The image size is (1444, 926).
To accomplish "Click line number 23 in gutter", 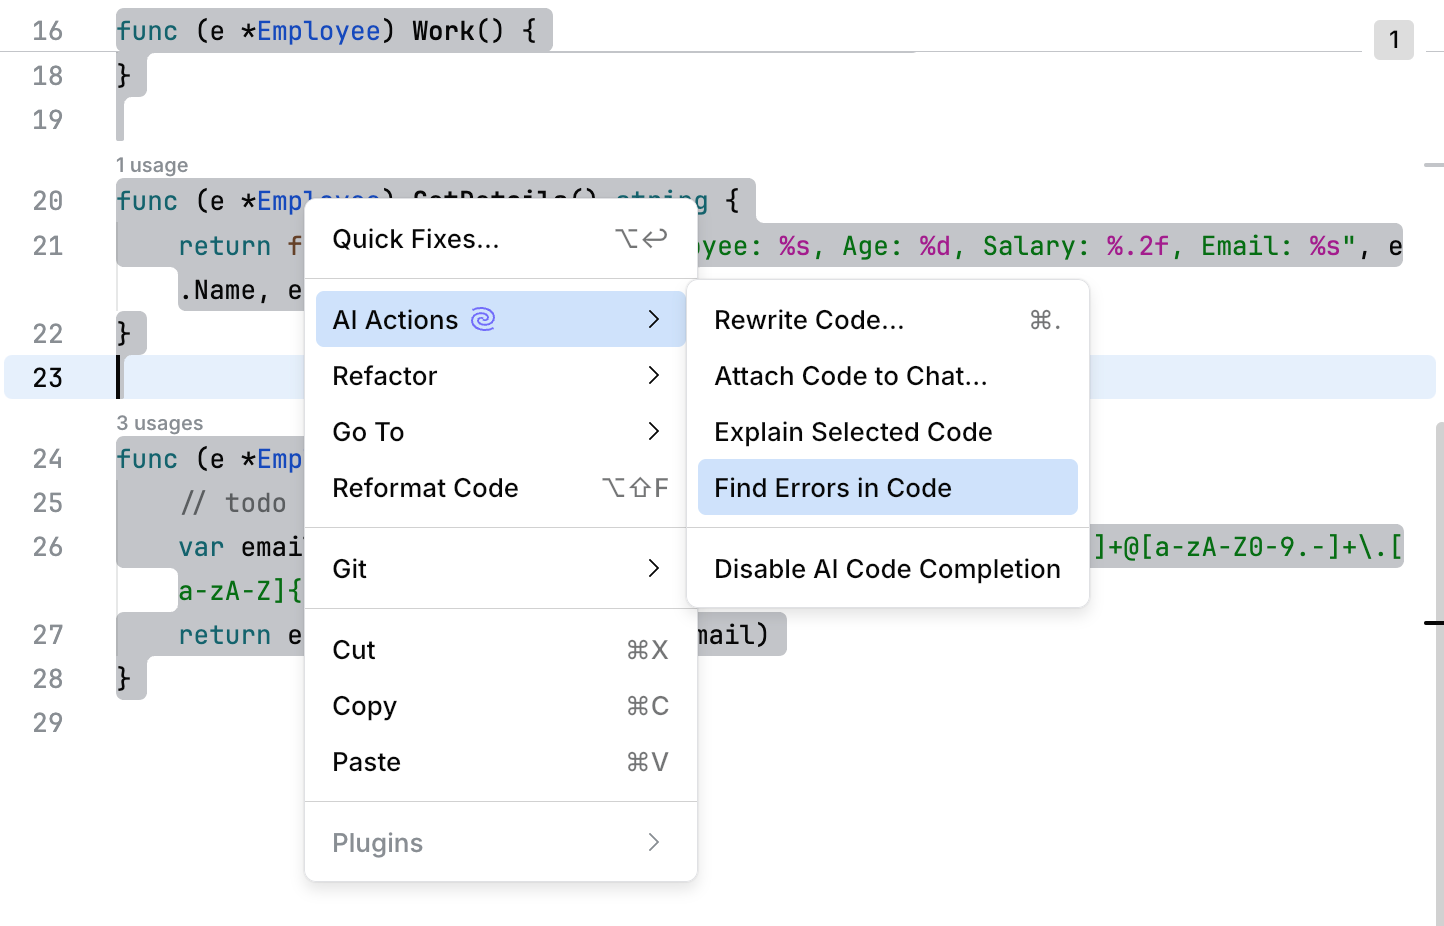I will [x=47, y=377].
